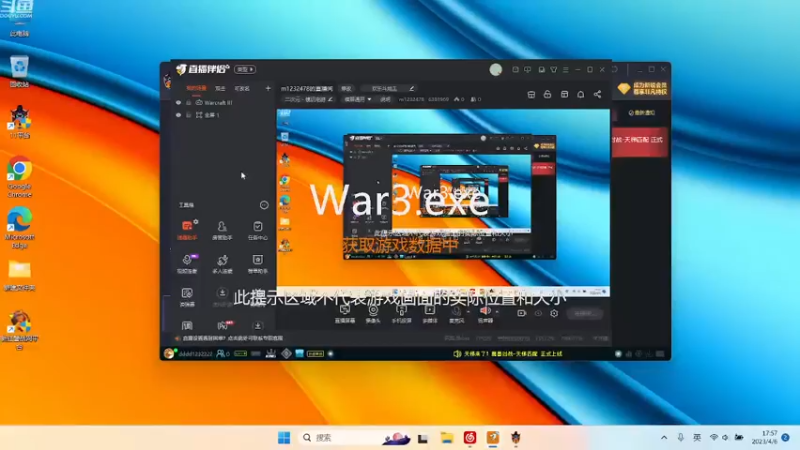Edit the category pencil icon

tap(331, 99)
